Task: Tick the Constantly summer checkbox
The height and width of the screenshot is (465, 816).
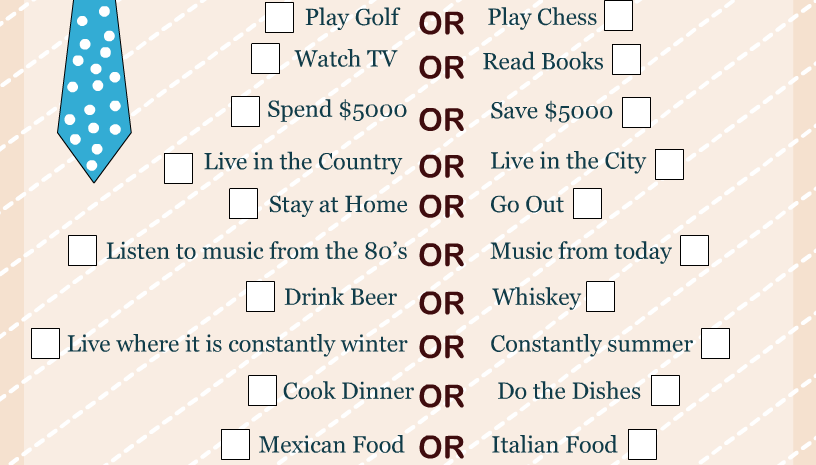Action: point(716,343)
